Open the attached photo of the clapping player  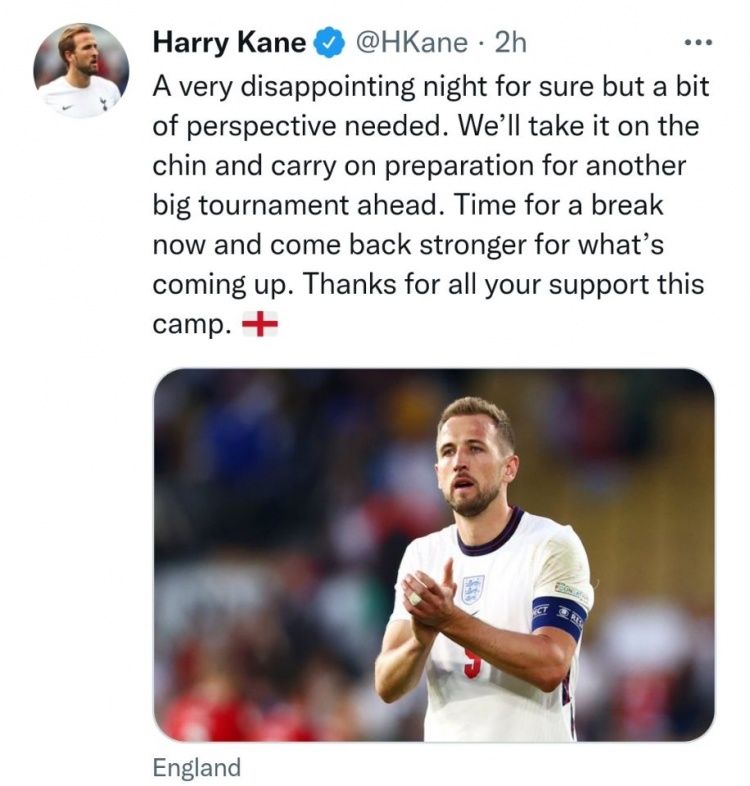tap(434, 555)
